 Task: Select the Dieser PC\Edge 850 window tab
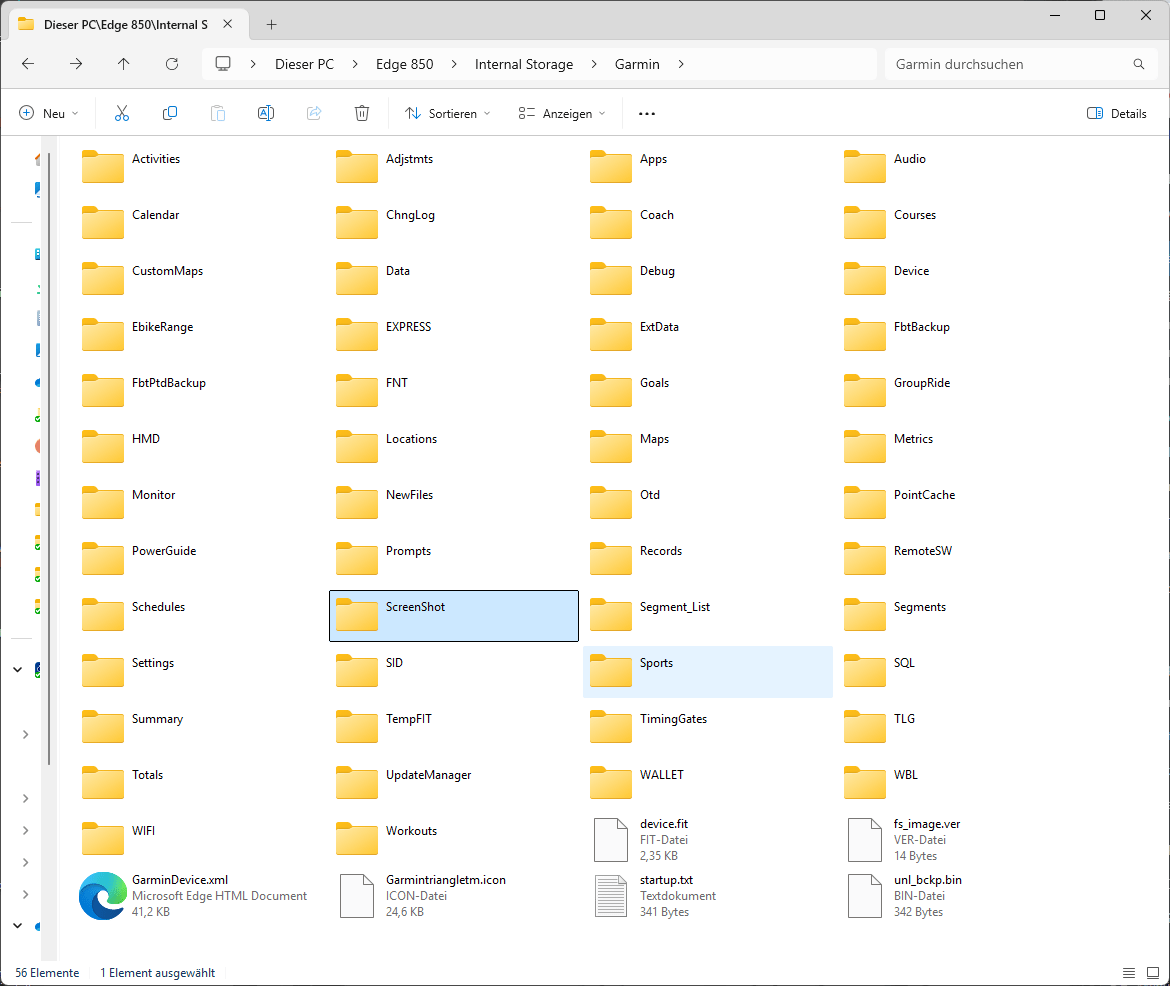tap(125, 25)
